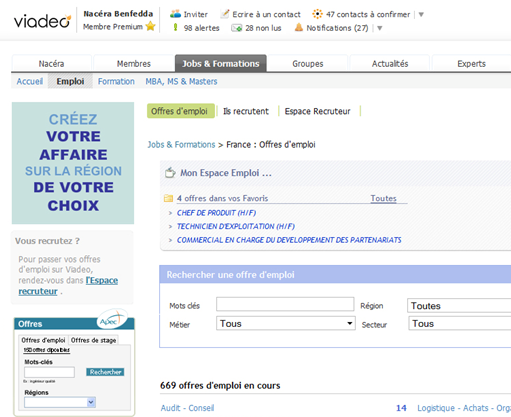Click the green alertes exclamation icon
Screen dimensions: 511x417
(175, 27)
